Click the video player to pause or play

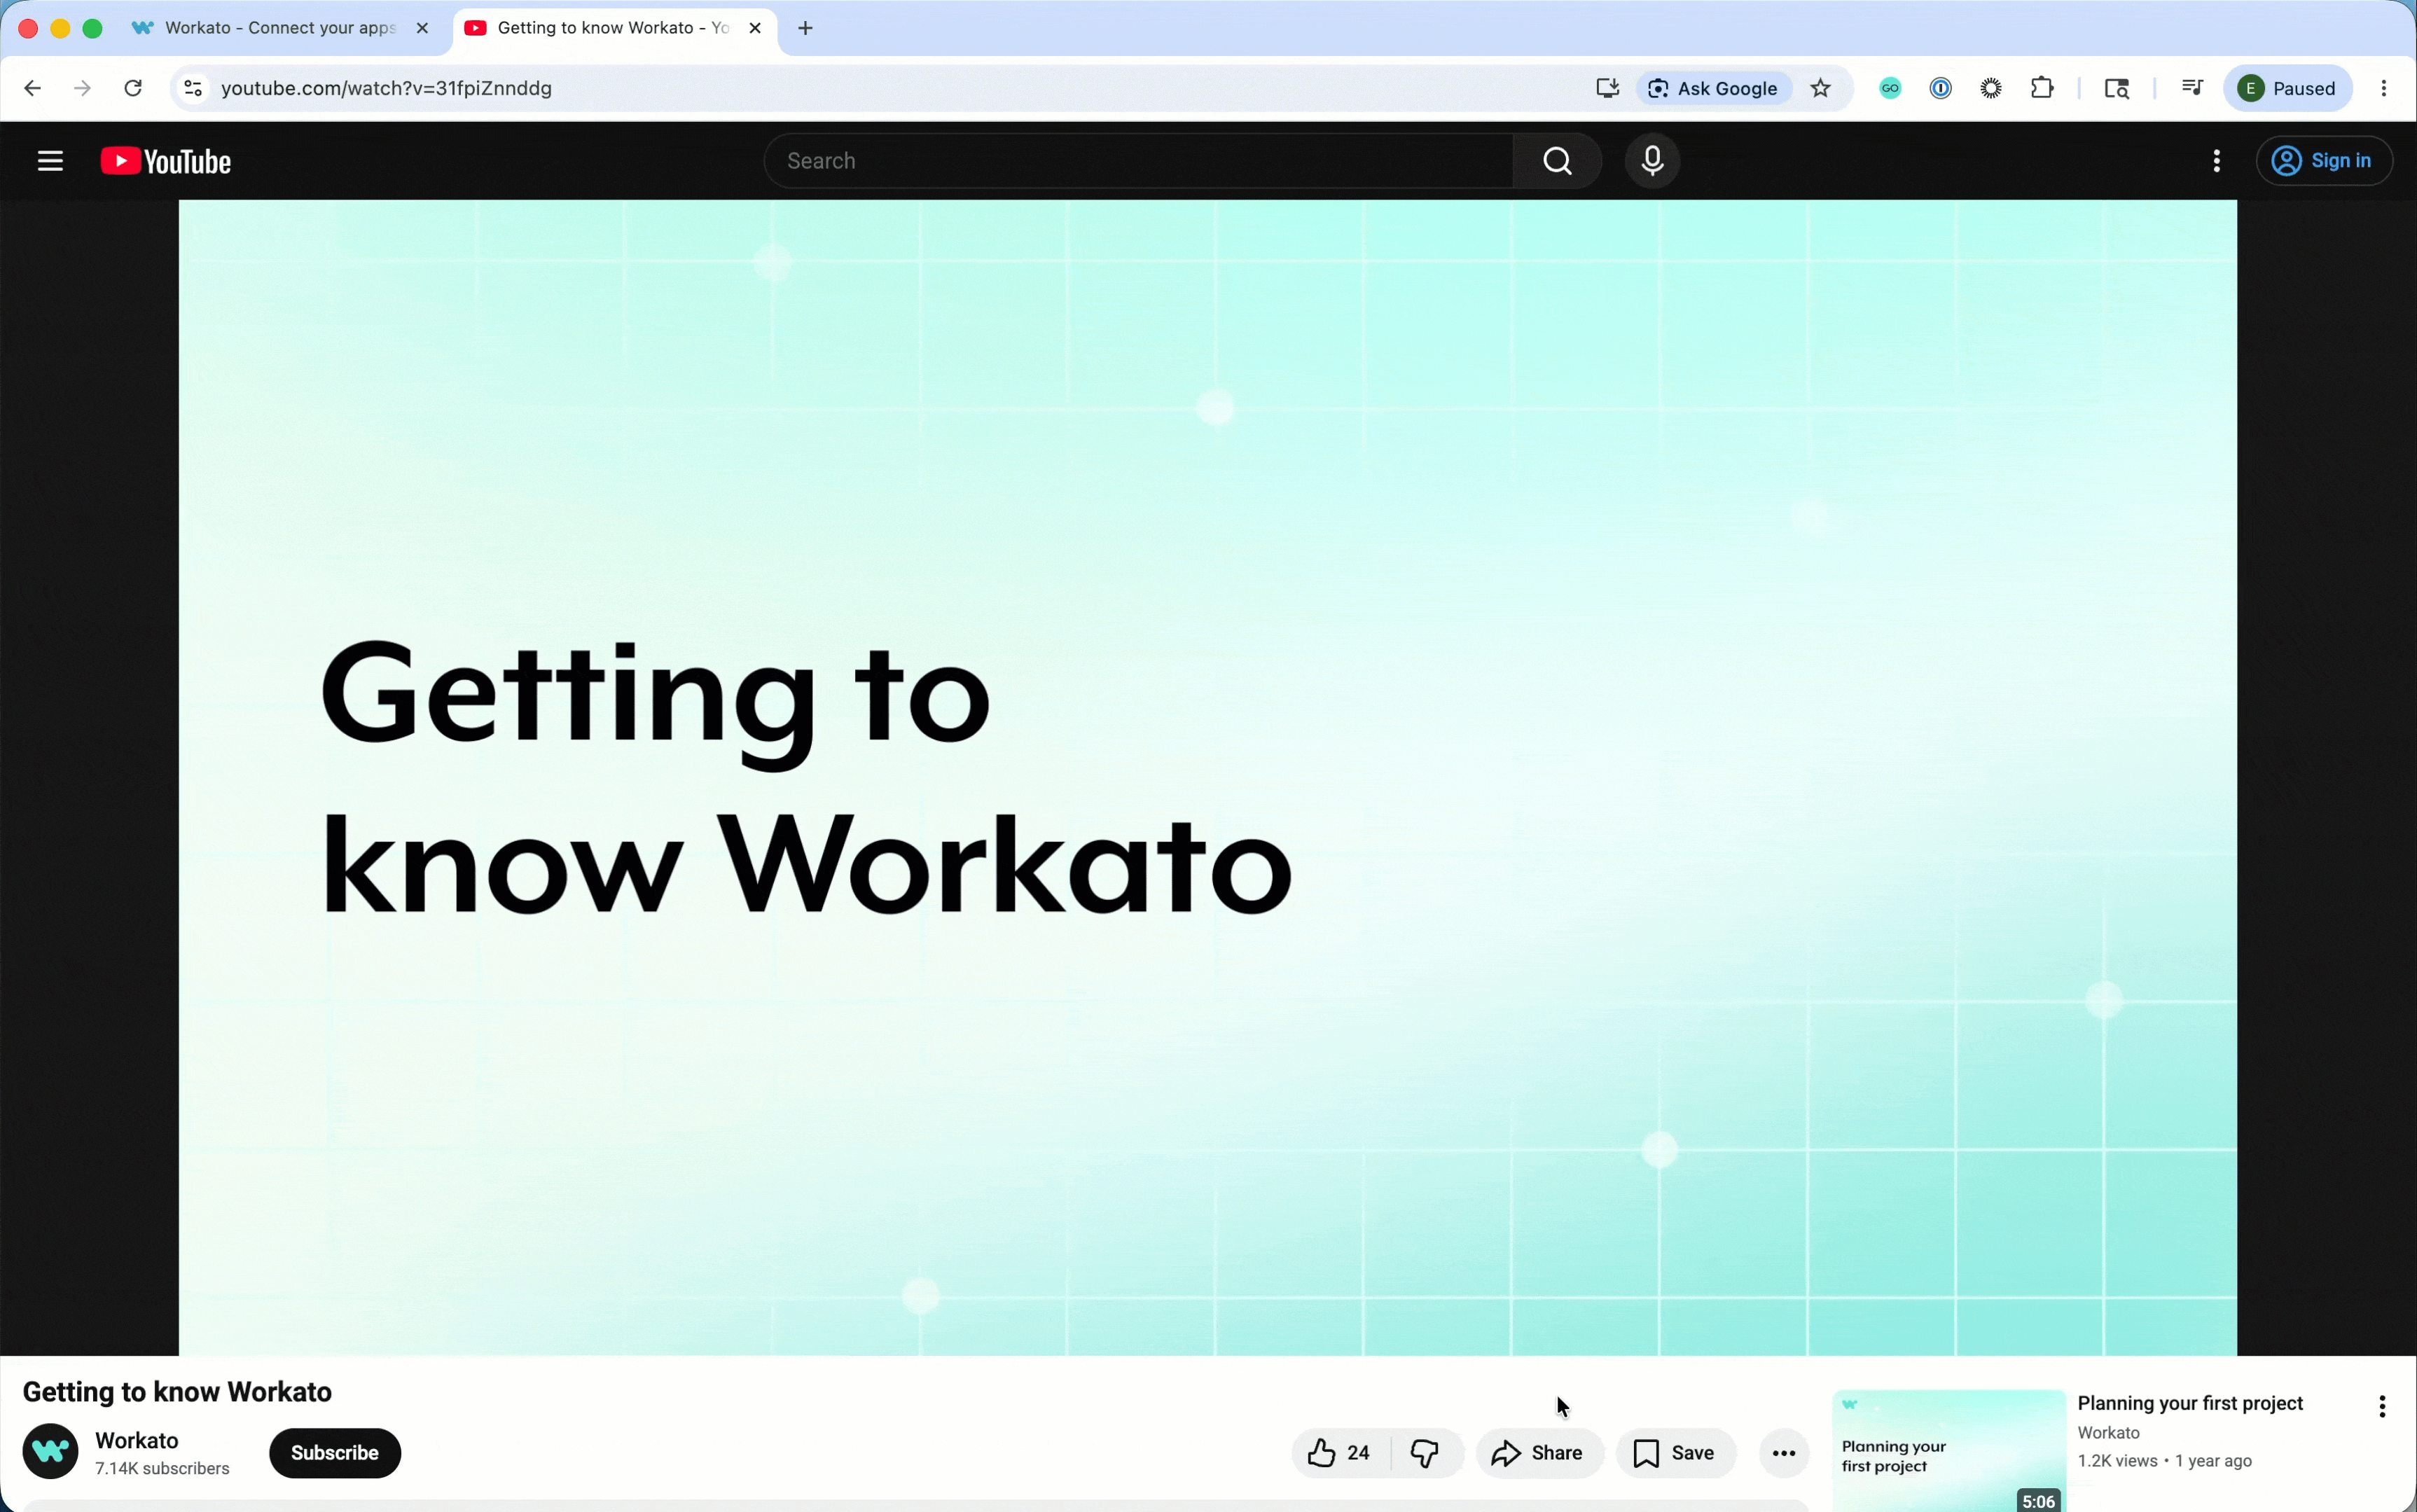coord(1207,777)
